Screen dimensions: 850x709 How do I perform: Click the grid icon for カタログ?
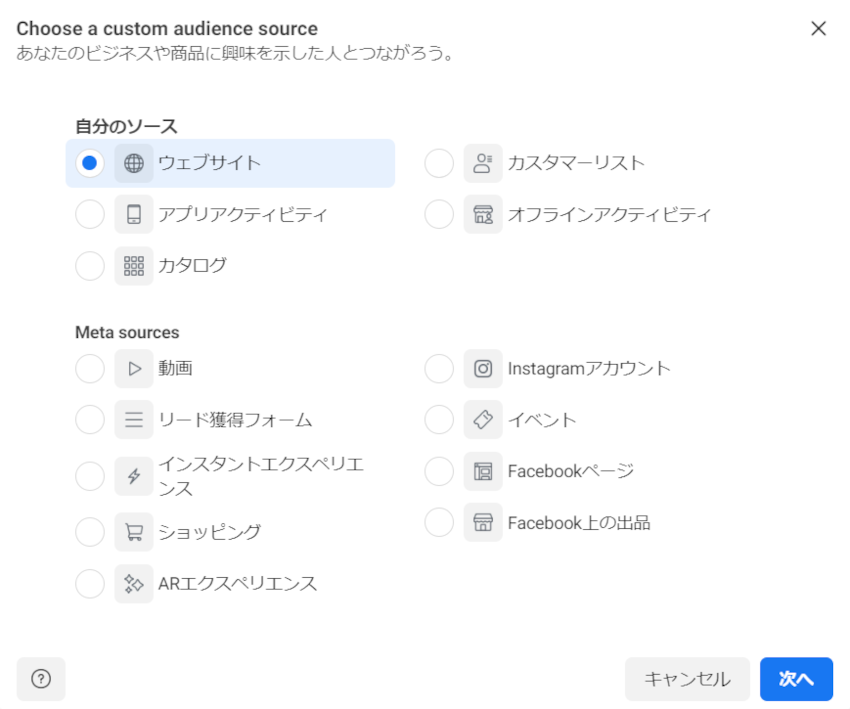(x=134, y=266)
